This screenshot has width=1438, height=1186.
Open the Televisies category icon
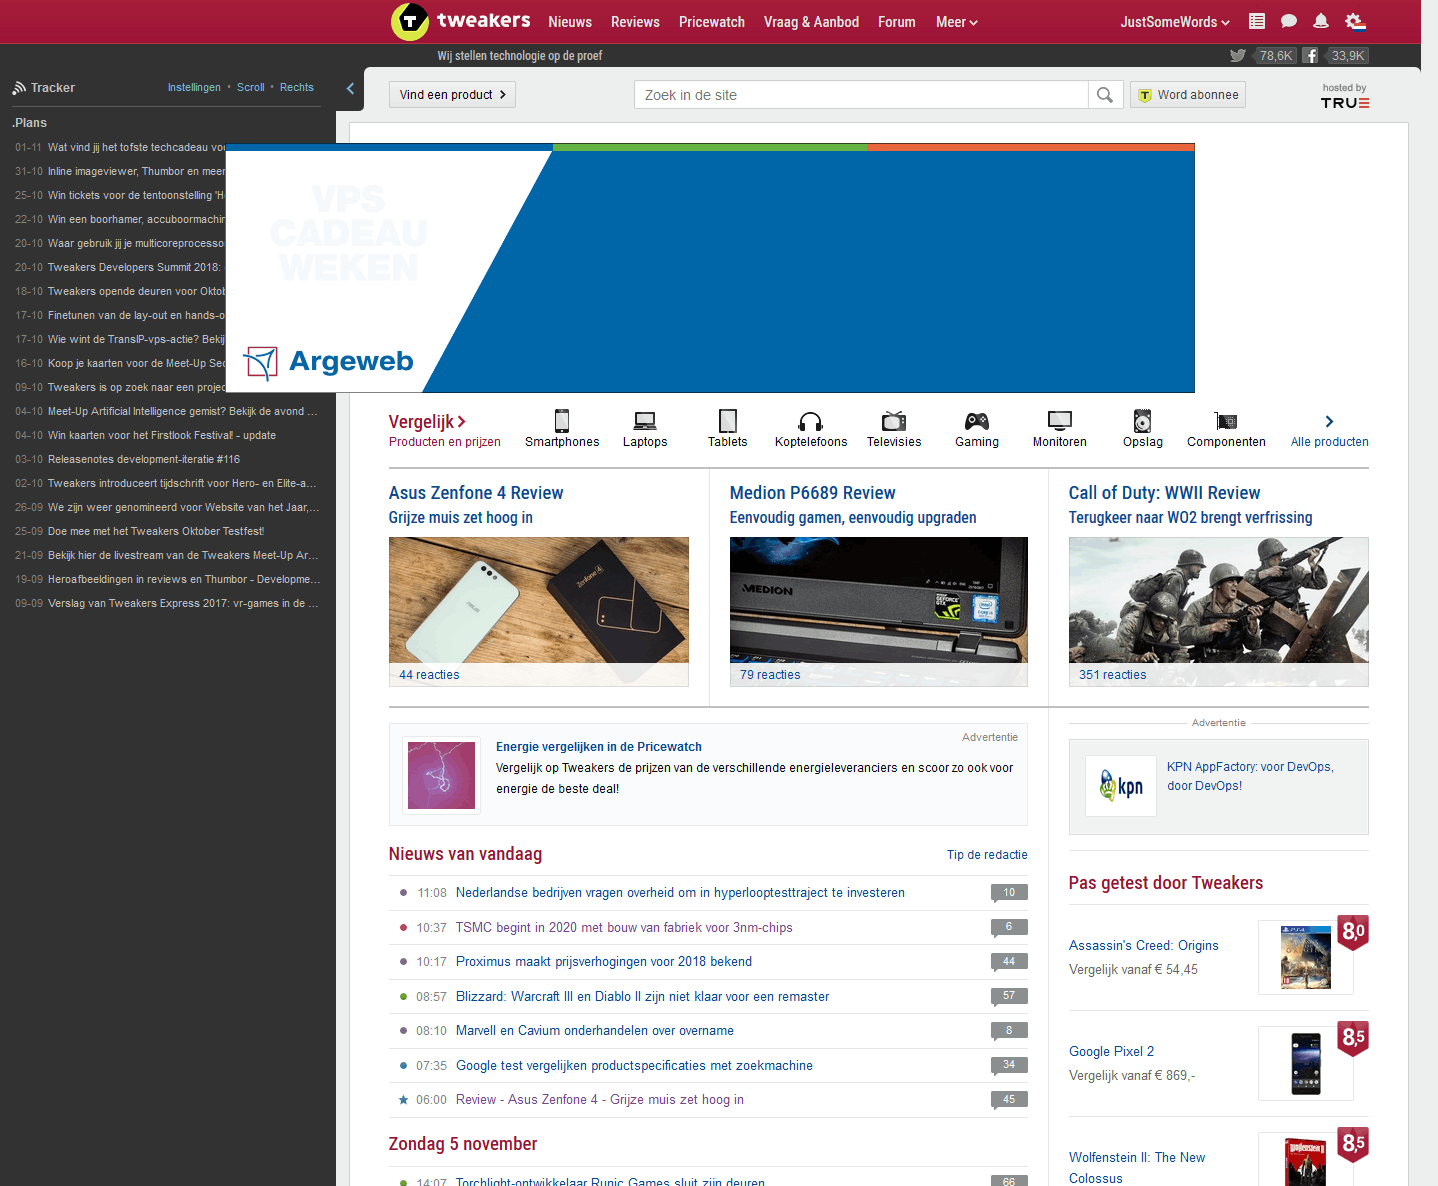click(x=894, y=421)
